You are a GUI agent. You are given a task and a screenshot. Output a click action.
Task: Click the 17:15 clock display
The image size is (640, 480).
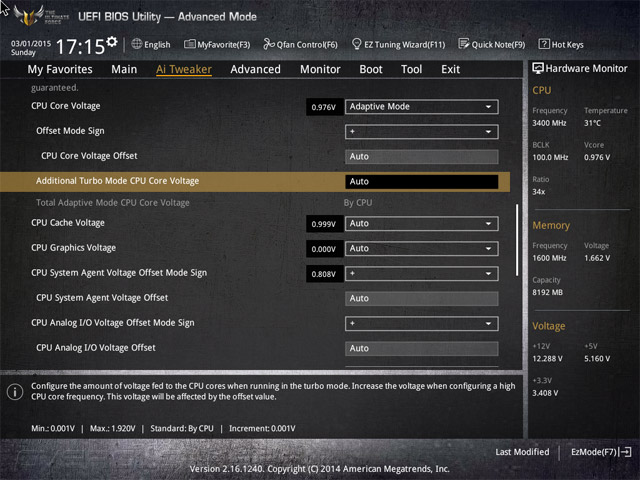[x=80, y=46]
